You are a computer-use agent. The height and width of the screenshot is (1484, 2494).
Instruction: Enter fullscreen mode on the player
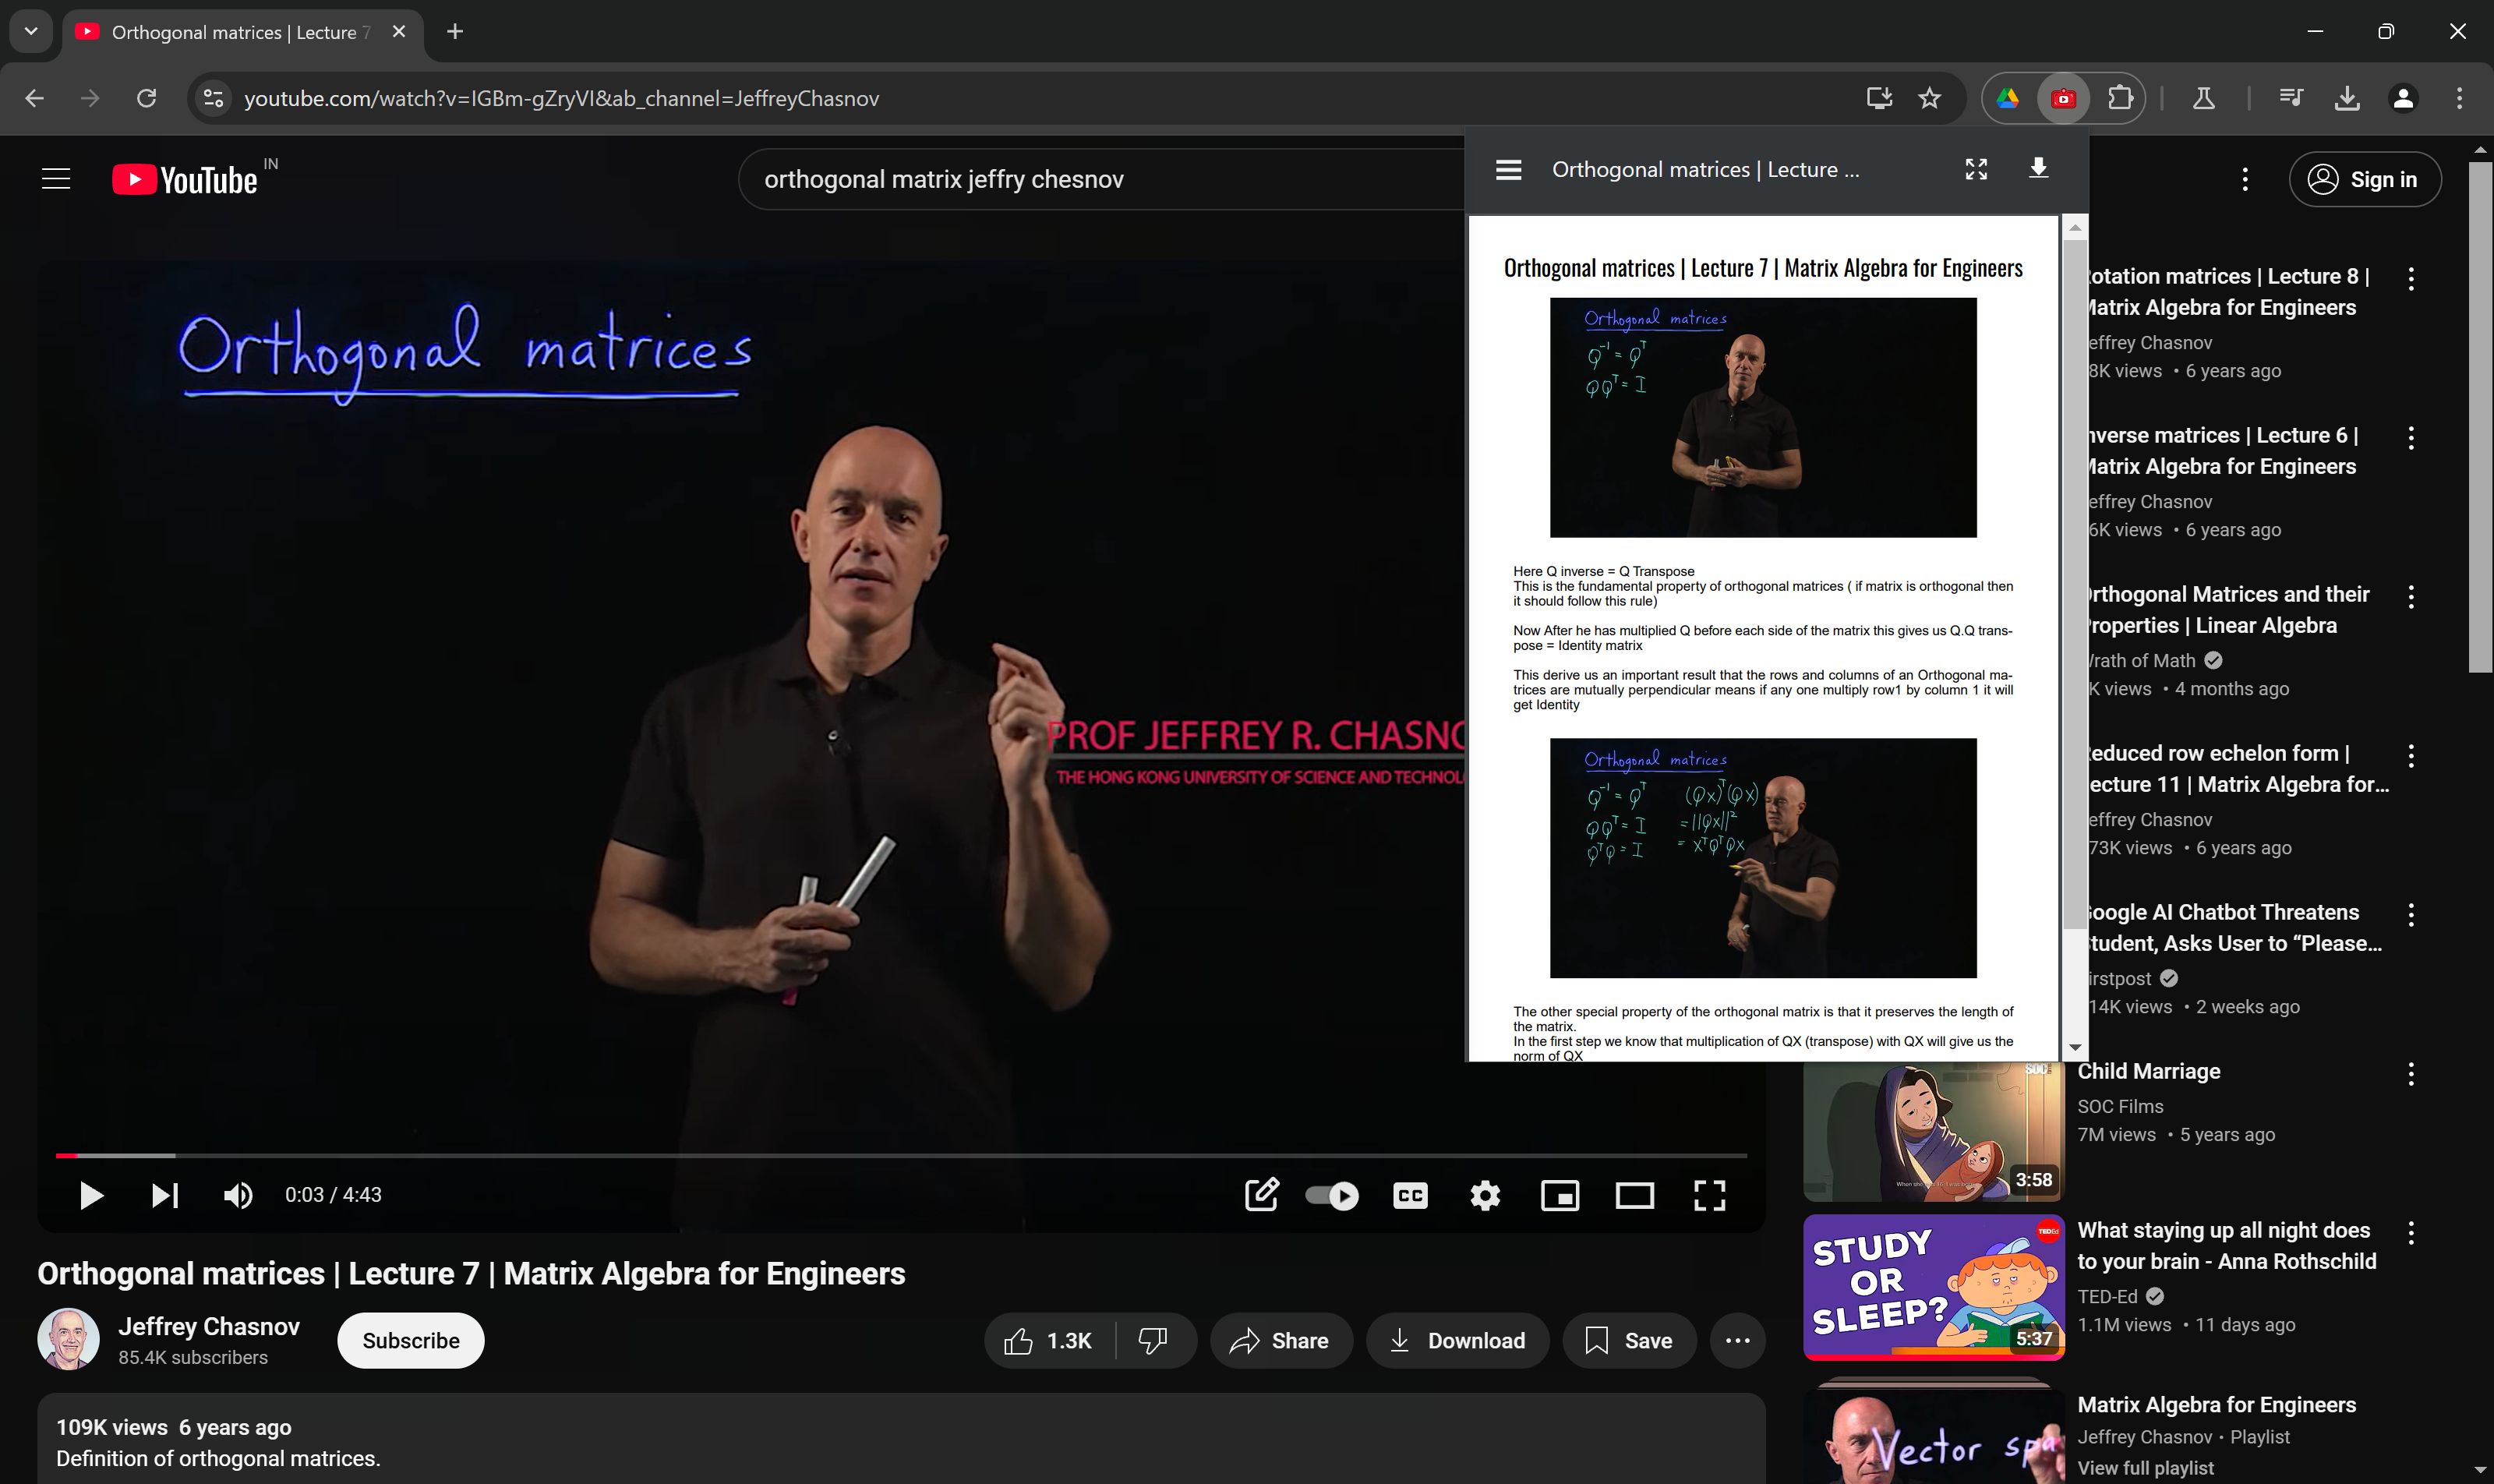[1709, 1195]
